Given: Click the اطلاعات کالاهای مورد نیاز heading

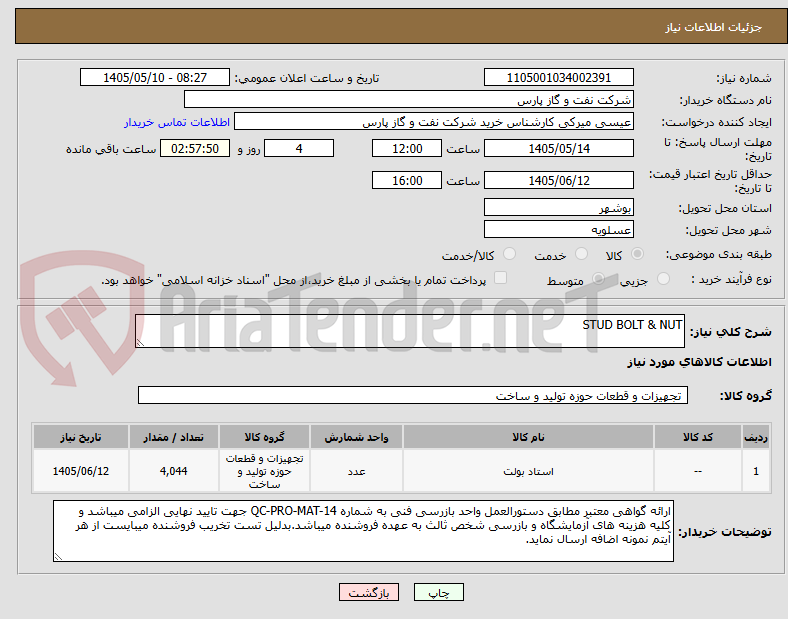Looking at the screenshot, I should [x=699, y=362].
